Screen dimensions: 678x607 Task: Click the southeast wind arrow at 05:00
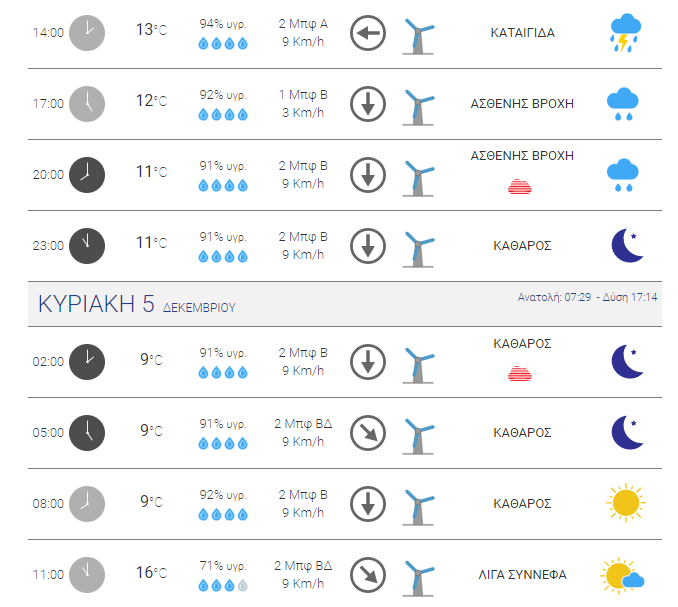click(x=368, y=433)
